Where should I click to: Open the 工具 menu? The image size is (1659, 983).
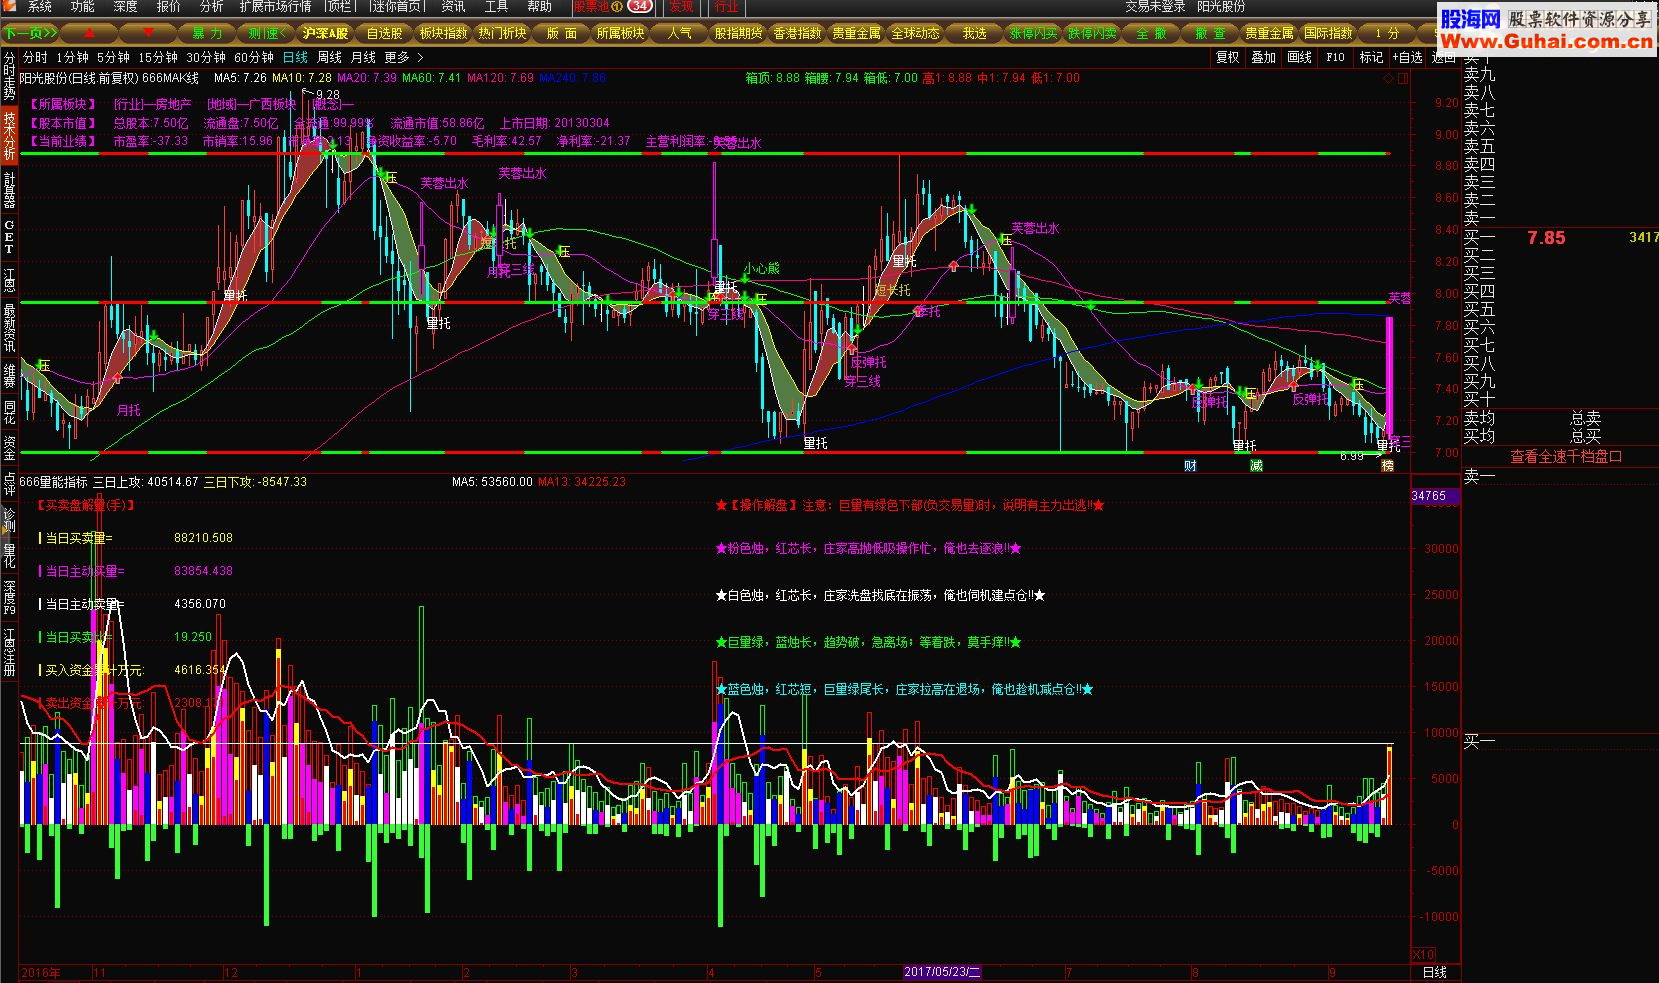click(496, 6)
